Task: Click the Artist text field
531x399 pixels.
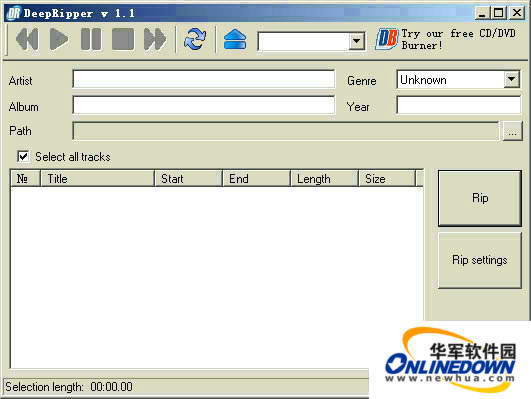Action: pos(204,80)
